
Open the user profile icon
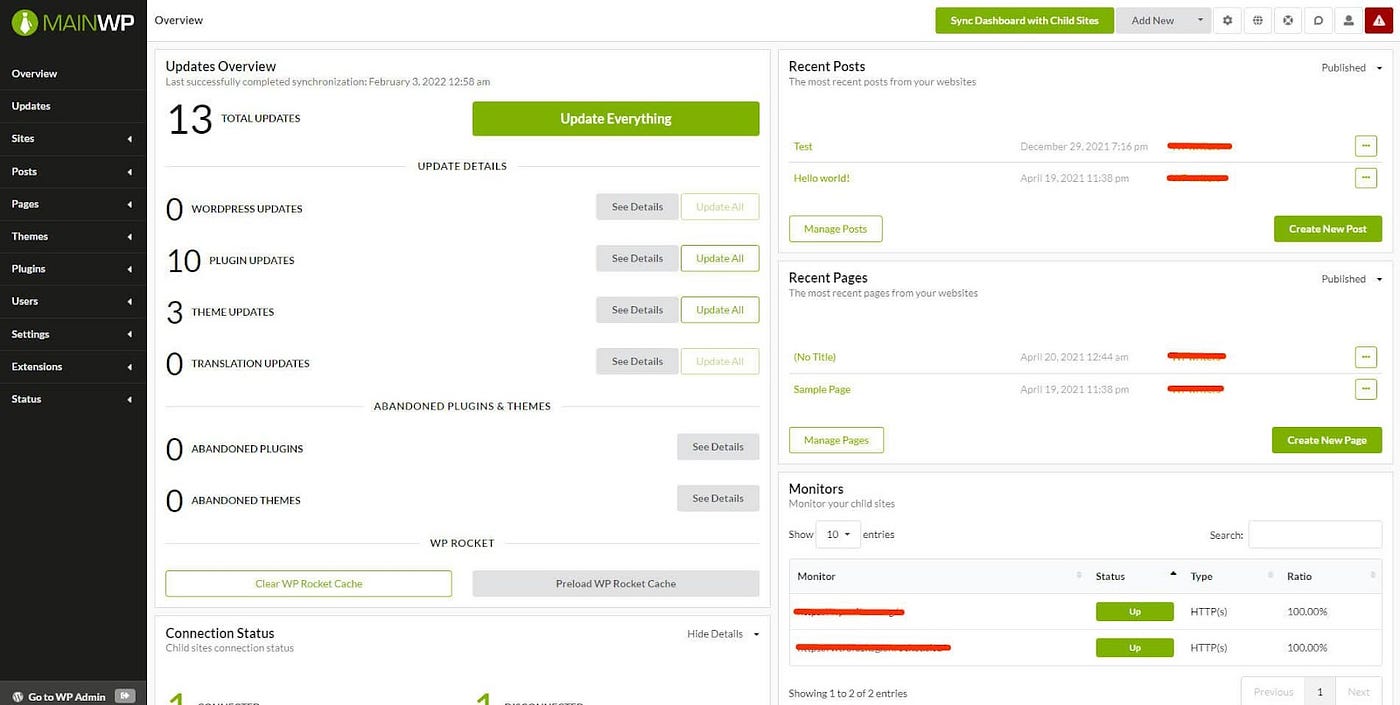point(1349,20)
